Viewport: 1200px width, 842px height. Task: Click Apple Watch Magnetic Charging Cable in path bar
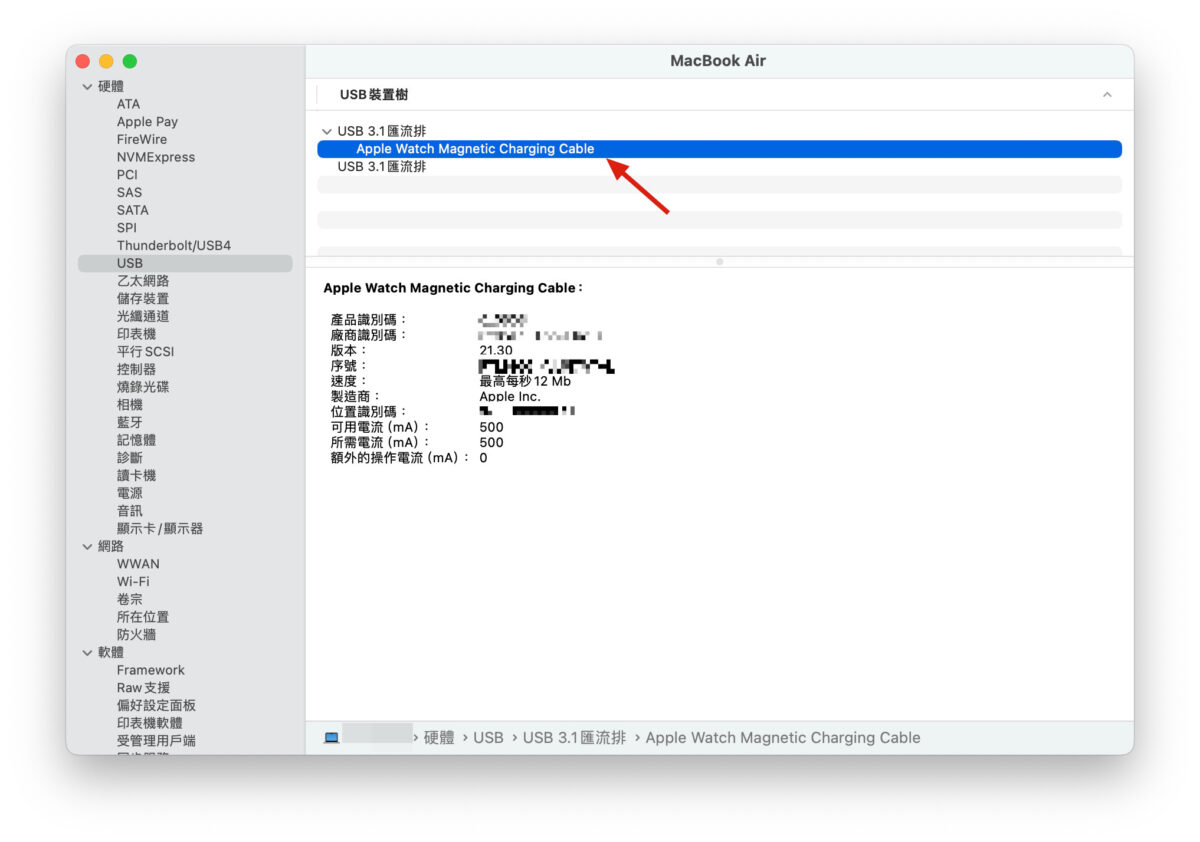click(x=783, y=738)
